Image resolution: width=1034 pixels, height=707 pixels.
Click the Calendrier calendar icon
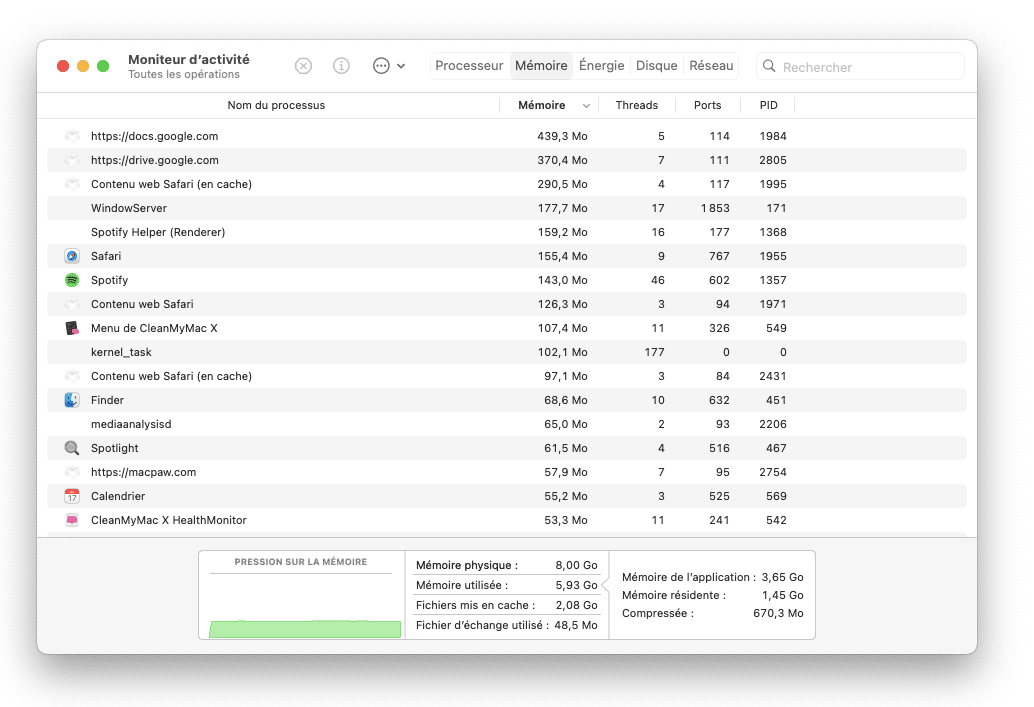tap(72, 496)
